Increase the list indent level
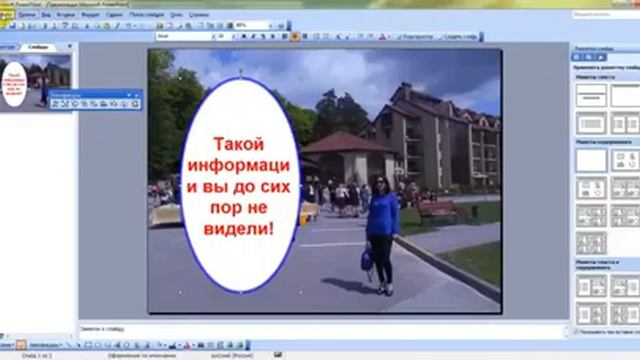Image resolution: width=640 pixels, height=360 pixels. pyautogui.click(x=370, y=36)
